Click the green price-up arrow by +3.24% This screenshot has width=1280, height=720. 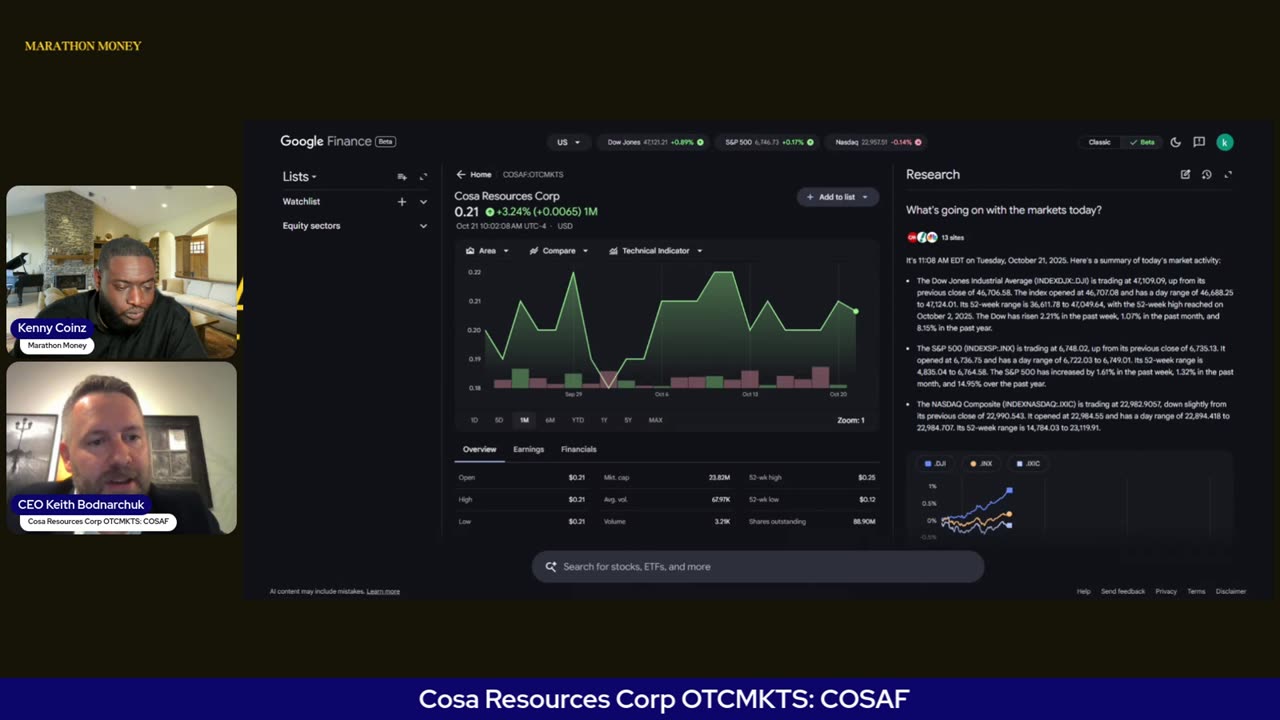click(490, 212)
